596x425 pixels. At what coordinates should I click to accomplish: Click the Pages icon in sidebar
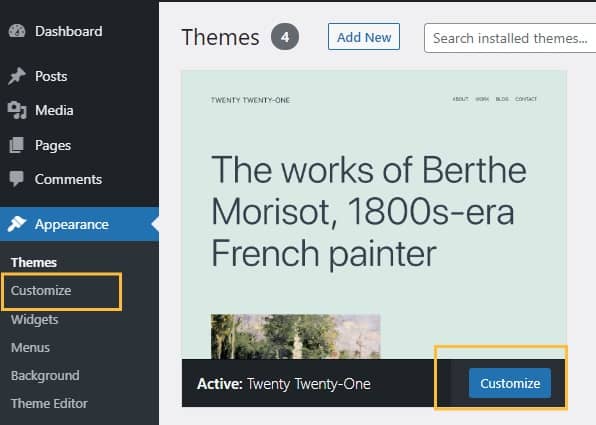[16, 145]
